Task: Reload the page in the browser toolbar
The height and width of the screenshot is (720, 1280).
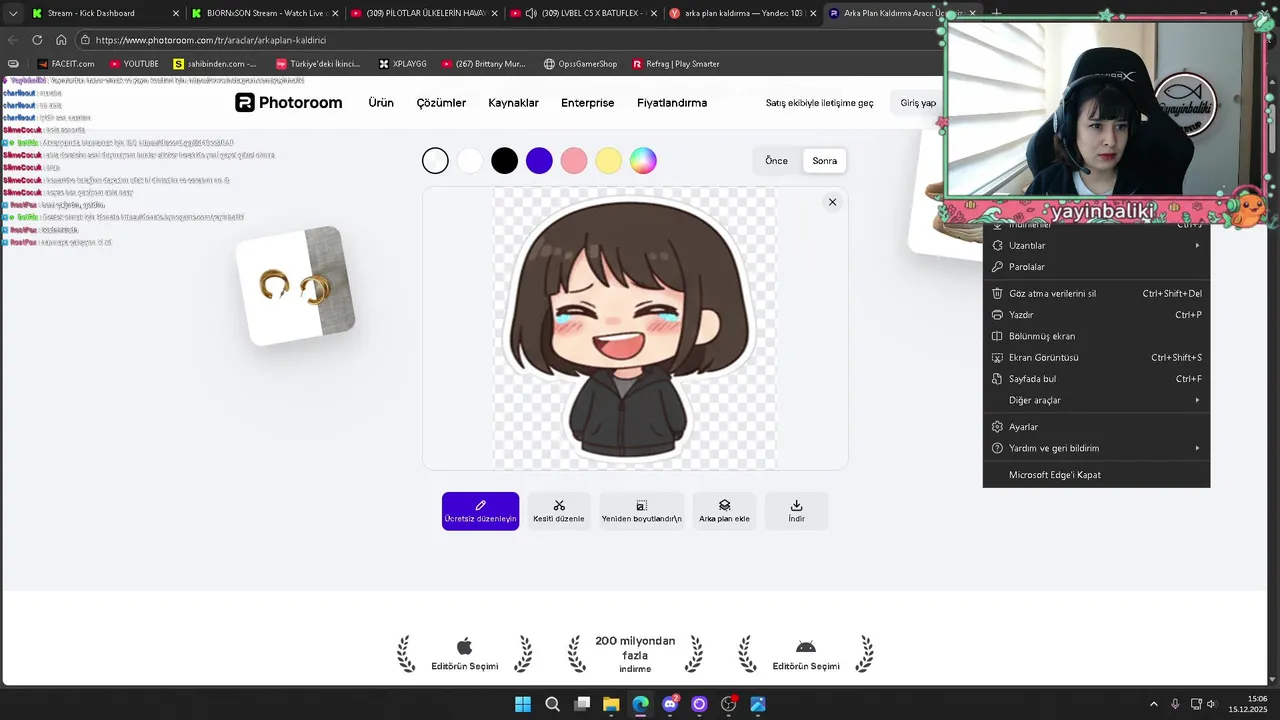Action: [x=37, y=40]
